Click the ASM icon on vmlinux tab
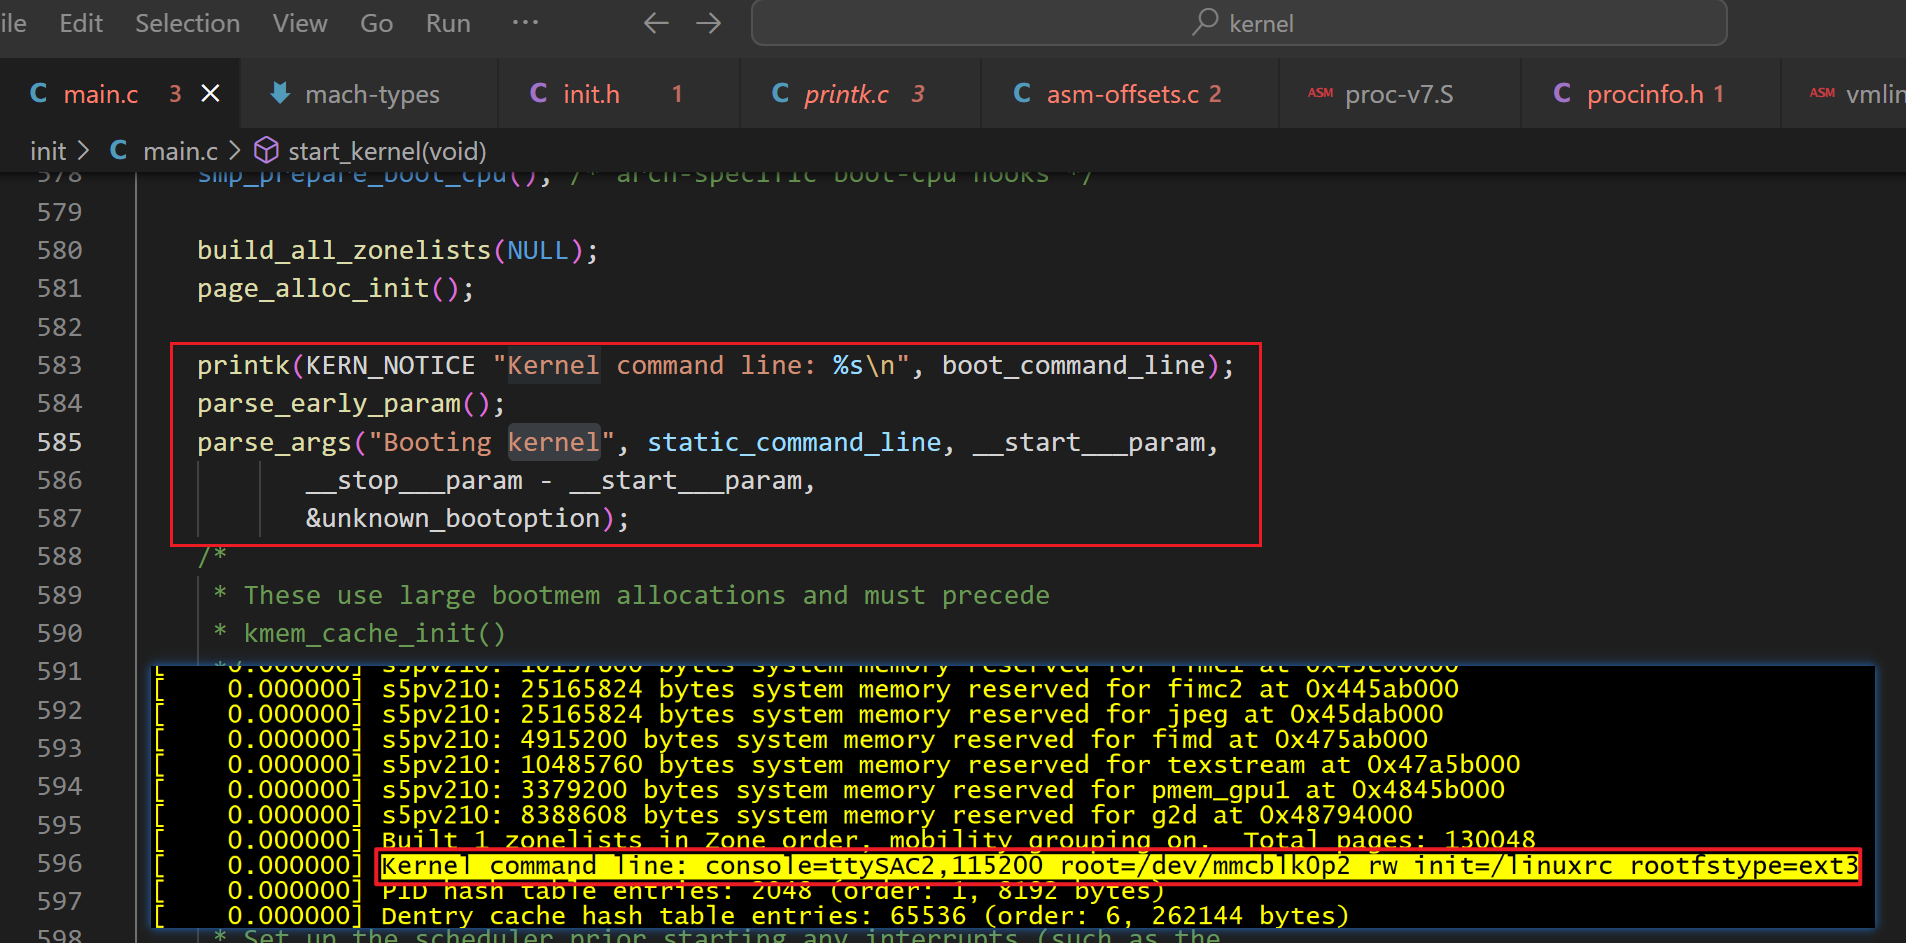 coord(1822,93)
